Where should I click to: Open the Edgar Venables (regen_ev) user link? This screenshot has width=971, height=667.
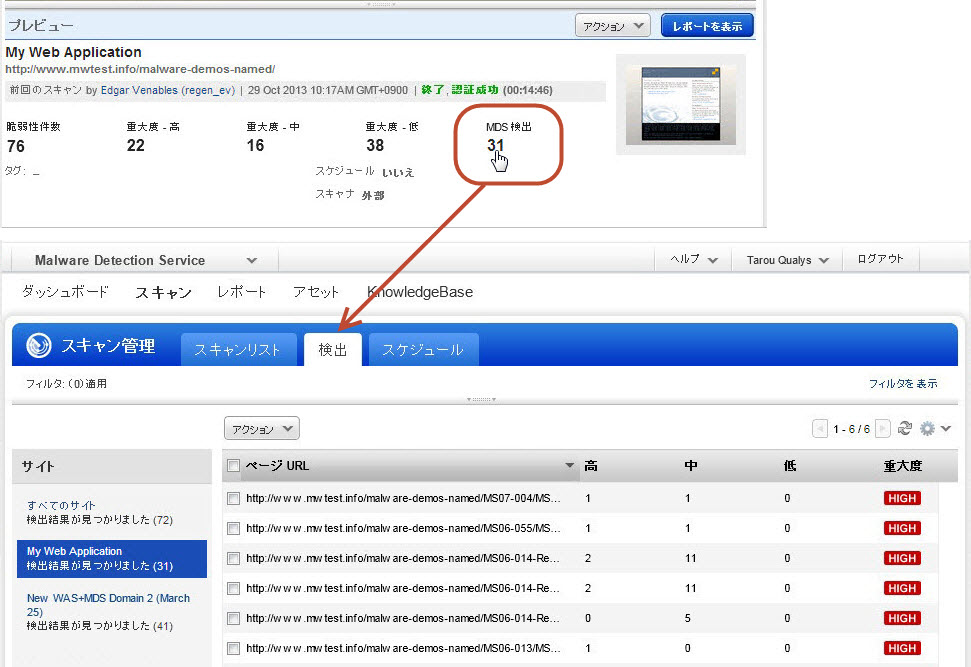point(167,89)
